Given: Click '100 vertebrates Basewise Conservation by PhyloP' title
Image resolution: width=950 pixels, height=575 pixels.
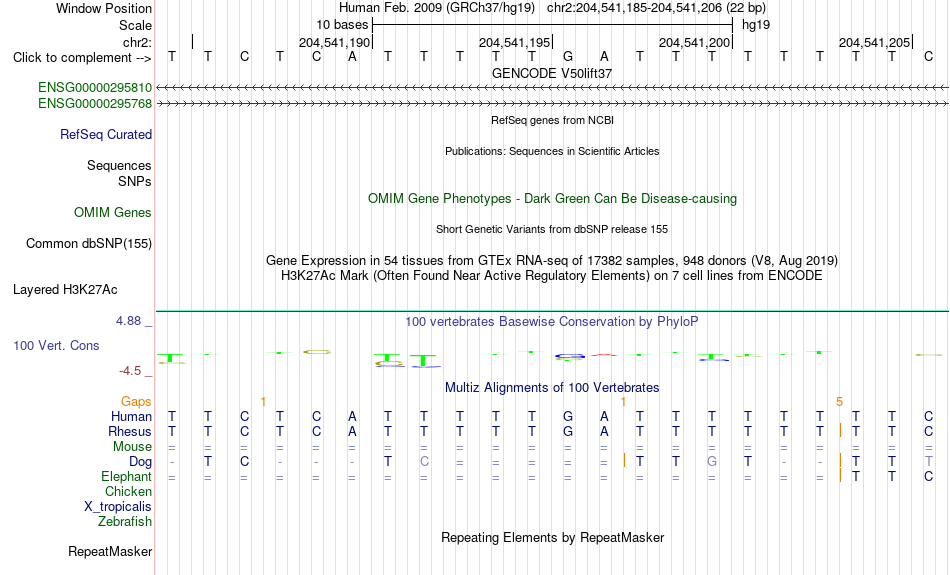Looking at the screenshot, I should (552, 322).
